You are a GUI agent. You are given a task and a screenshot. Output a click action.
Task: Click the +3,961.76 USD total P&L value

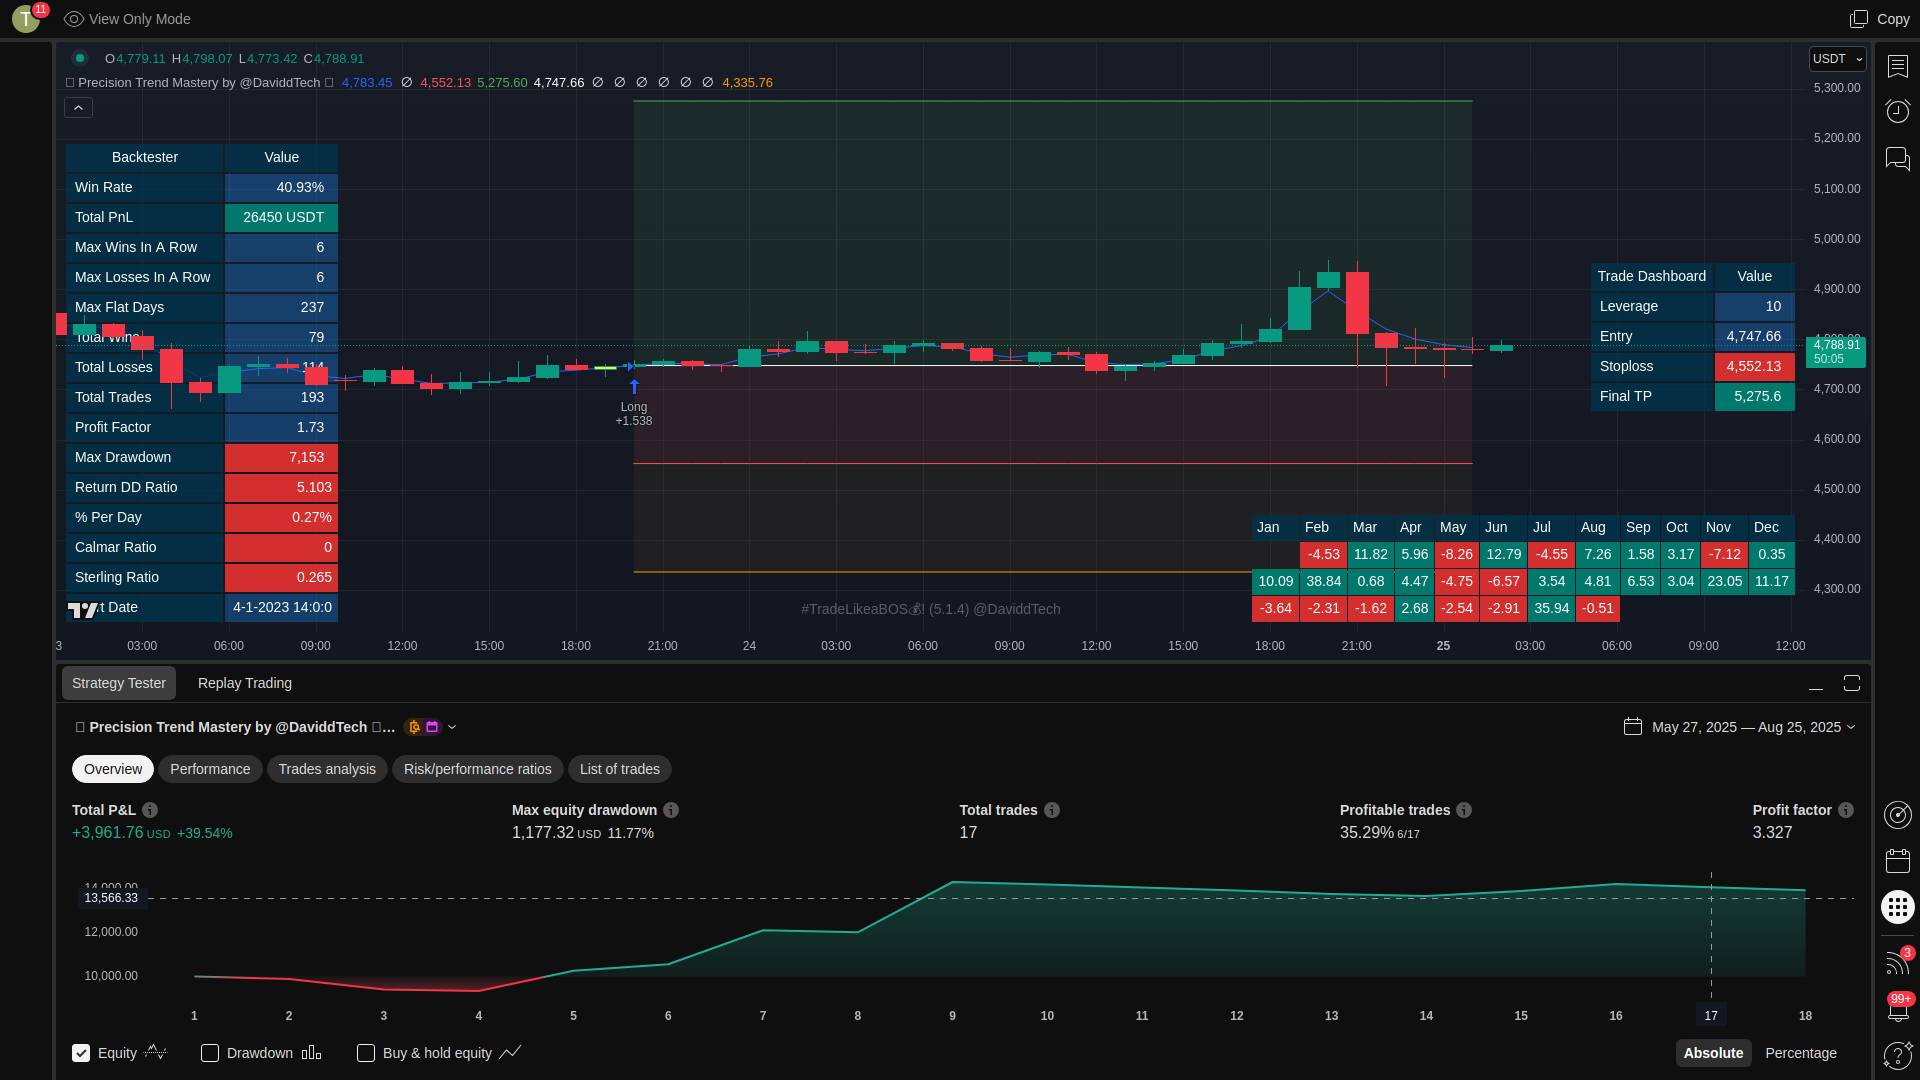(121, 833)
